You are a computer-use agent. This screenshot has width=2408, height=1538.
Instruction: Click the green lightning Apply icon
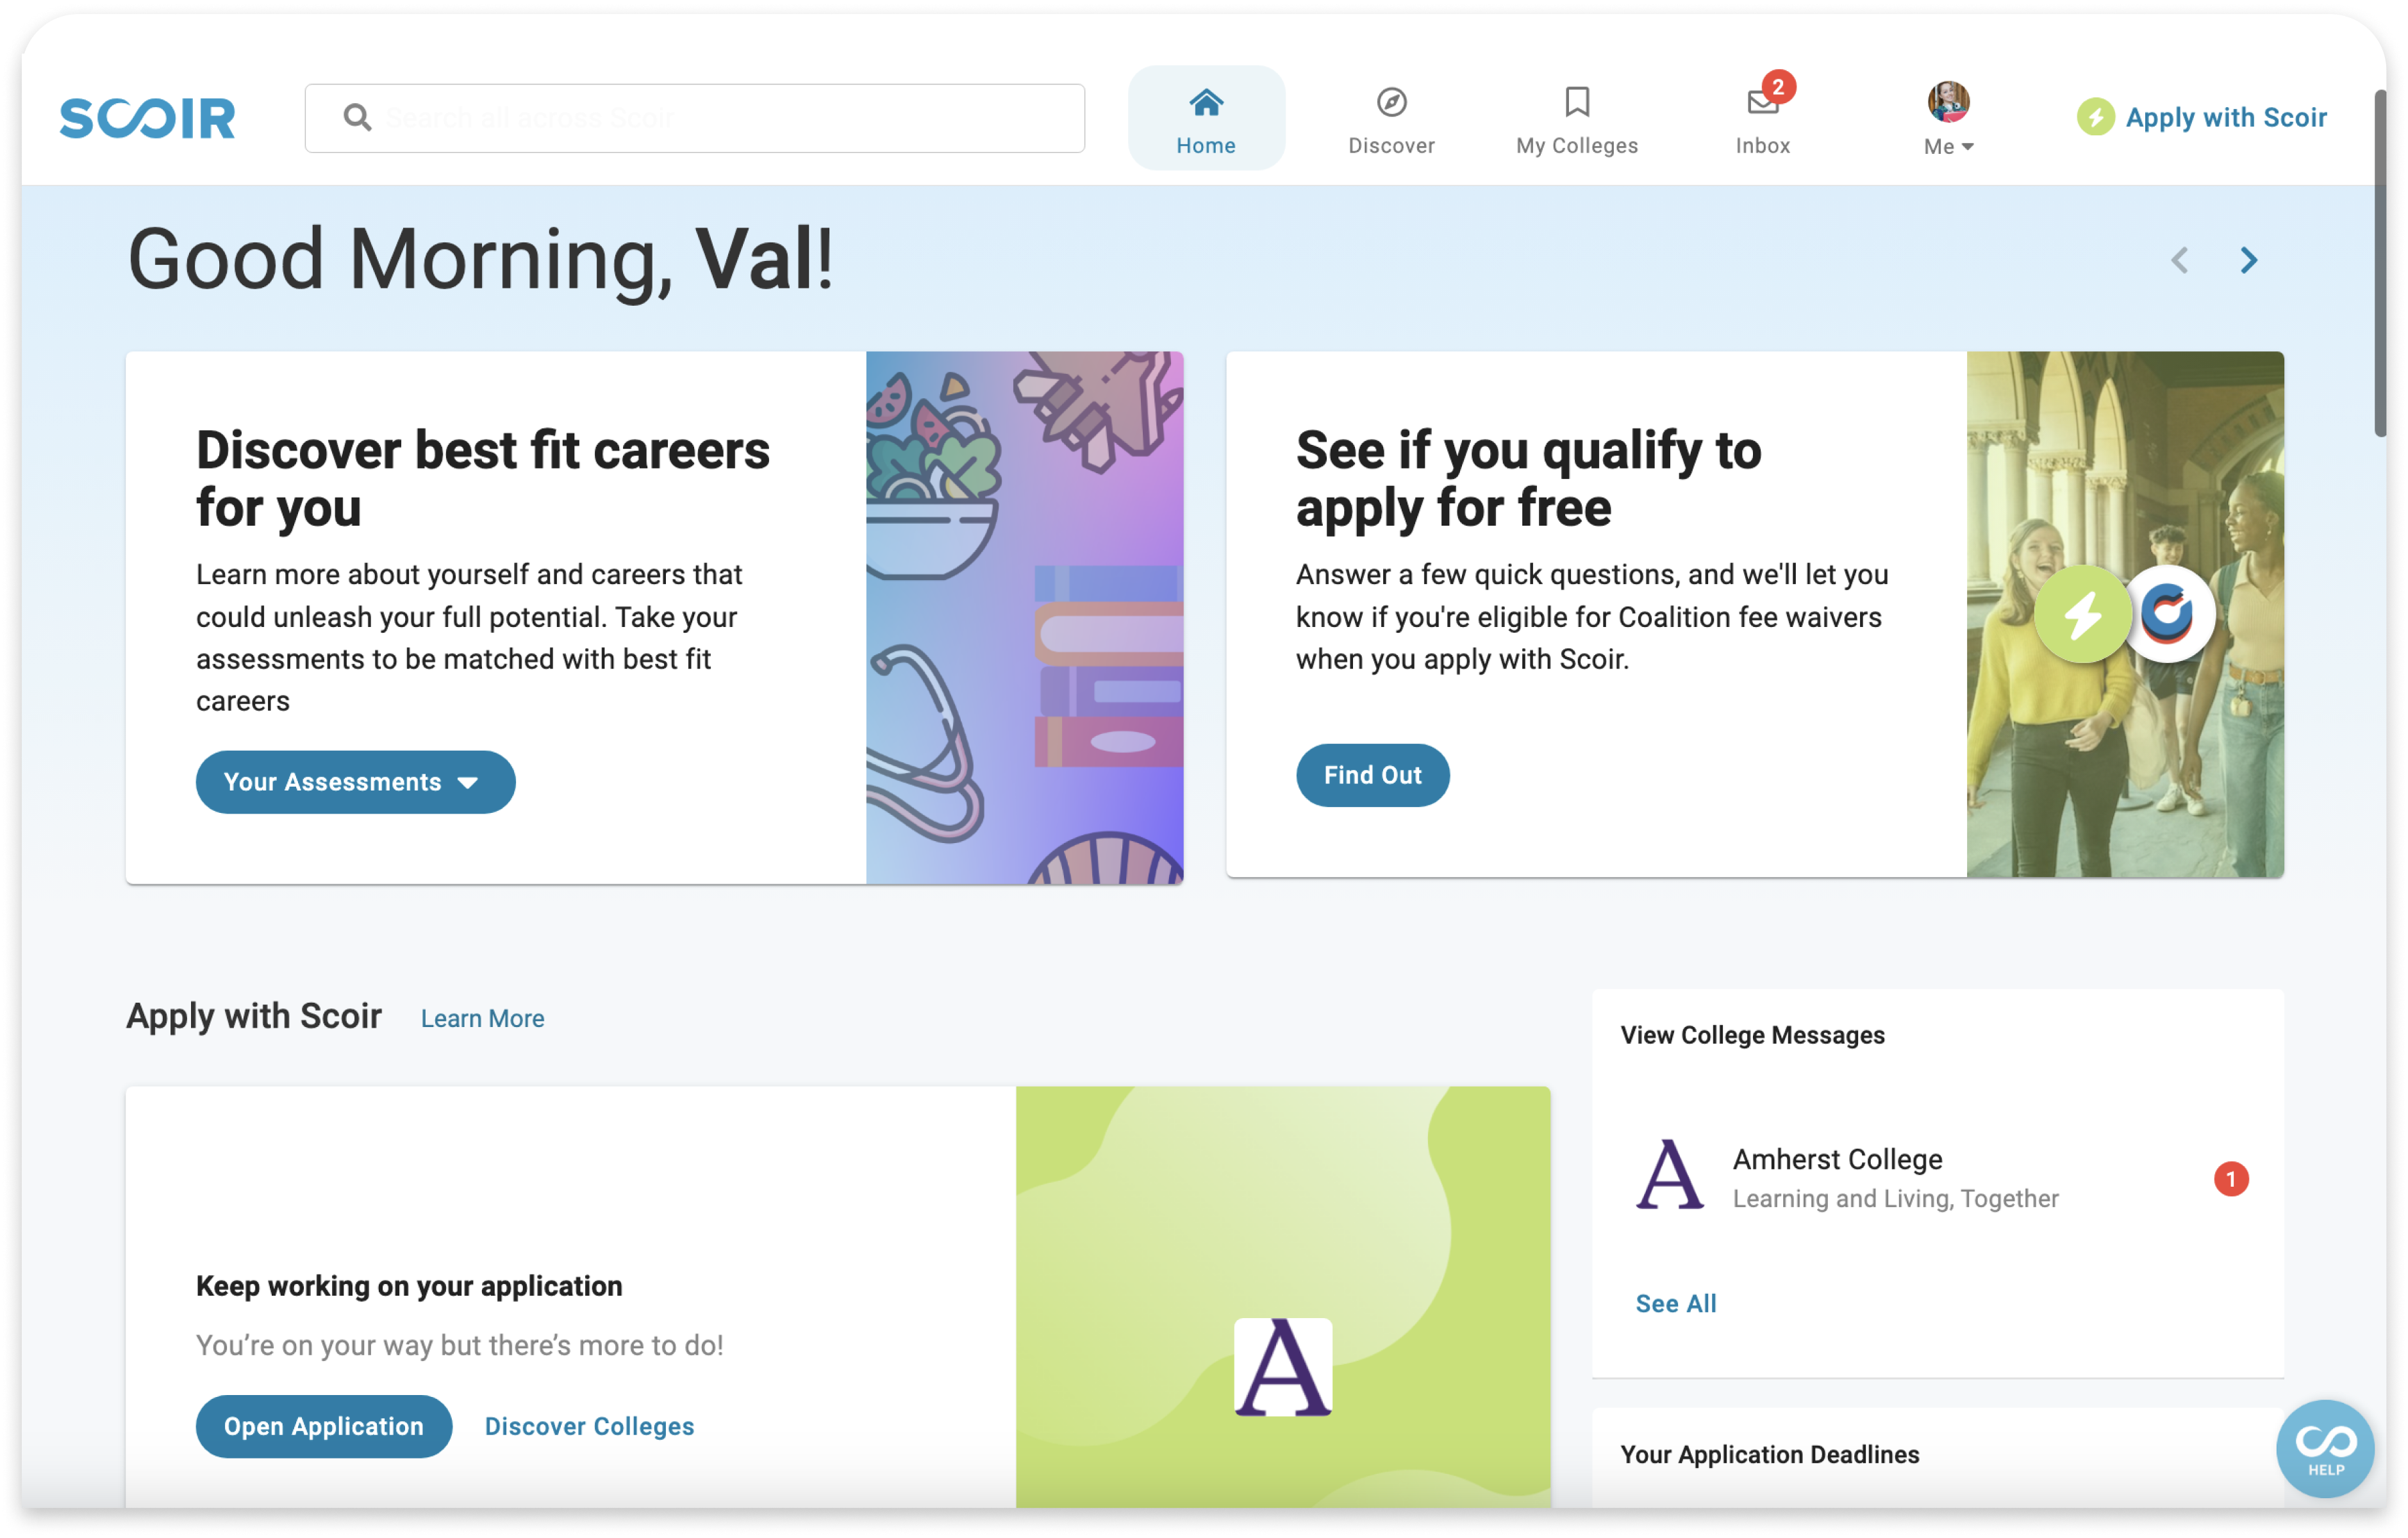click(2095, 118)
